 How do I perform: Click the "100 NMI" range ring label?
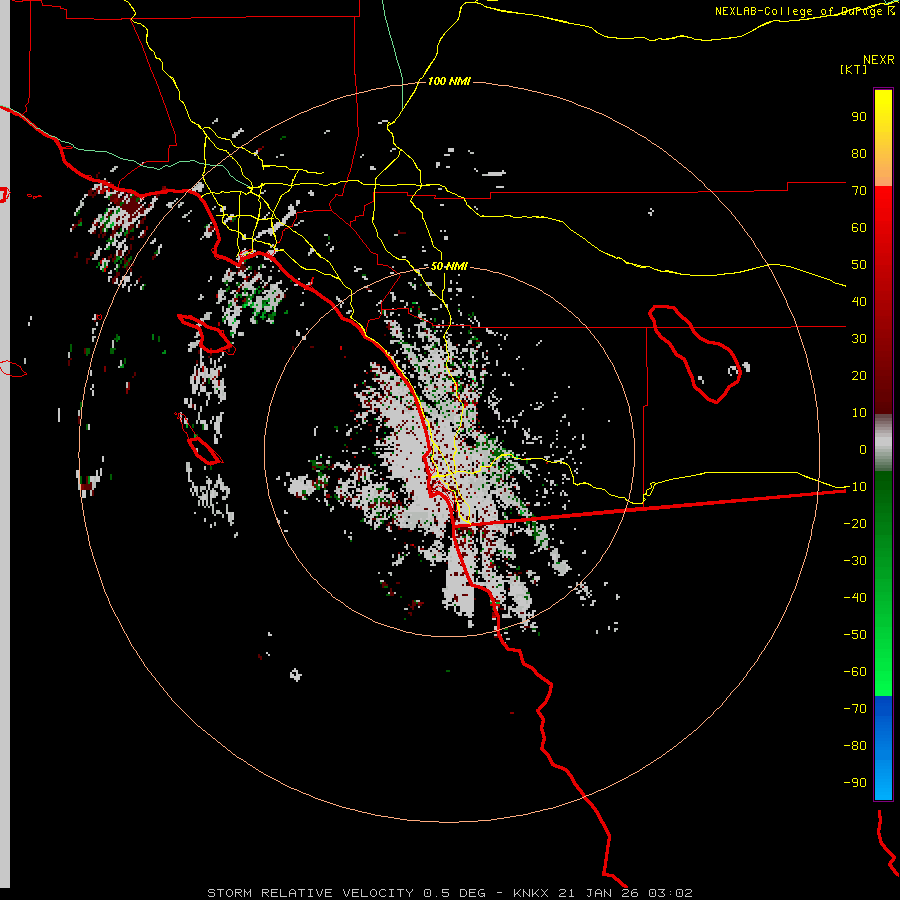449,82
